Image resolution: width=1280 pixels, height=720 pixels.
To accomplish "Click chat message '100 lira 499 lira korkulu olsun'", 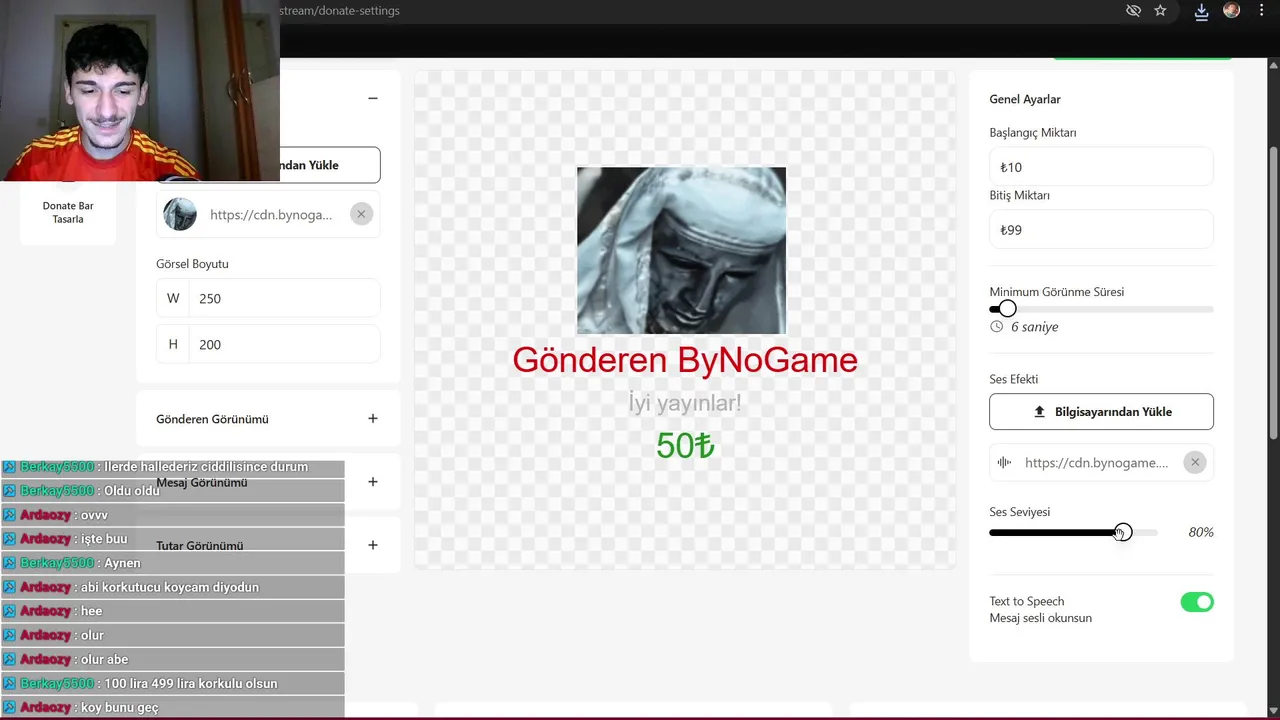I will pos(190,684).
